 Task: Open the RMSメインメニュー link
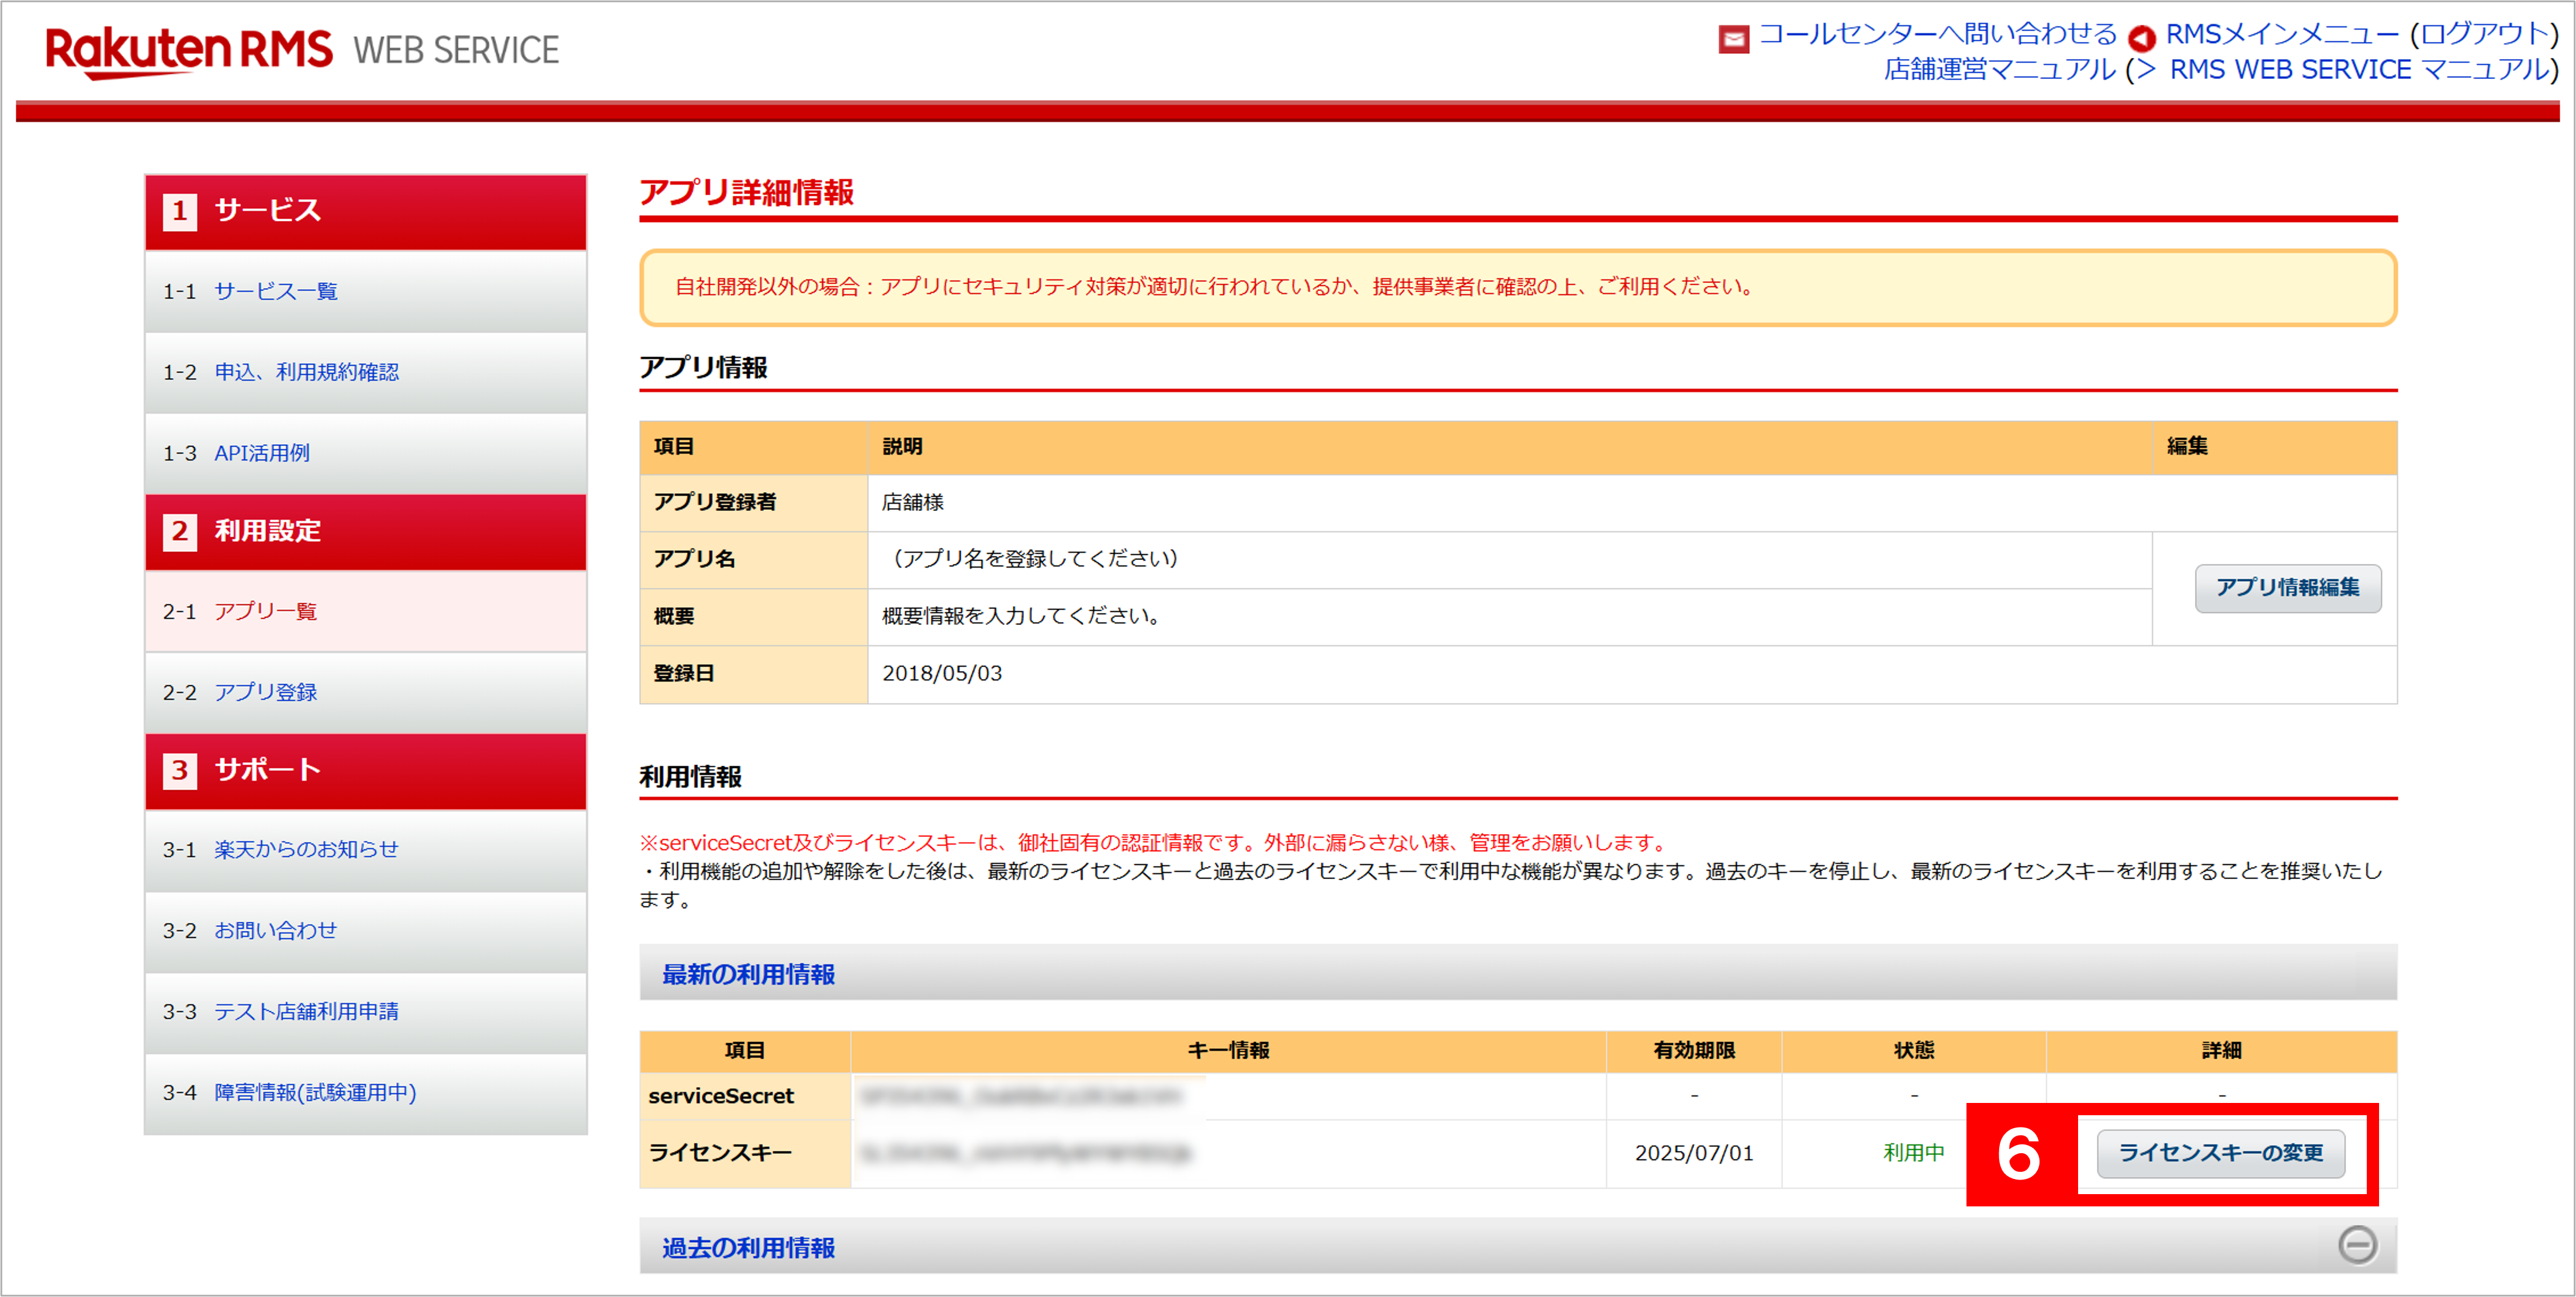2282,35
